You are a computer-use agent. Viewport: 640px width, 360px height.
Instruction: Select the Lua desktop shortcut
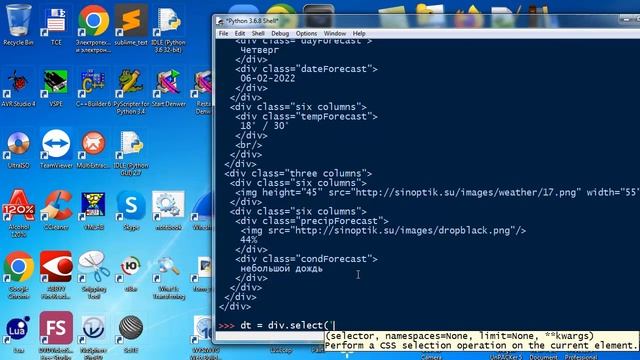point(18,333)
